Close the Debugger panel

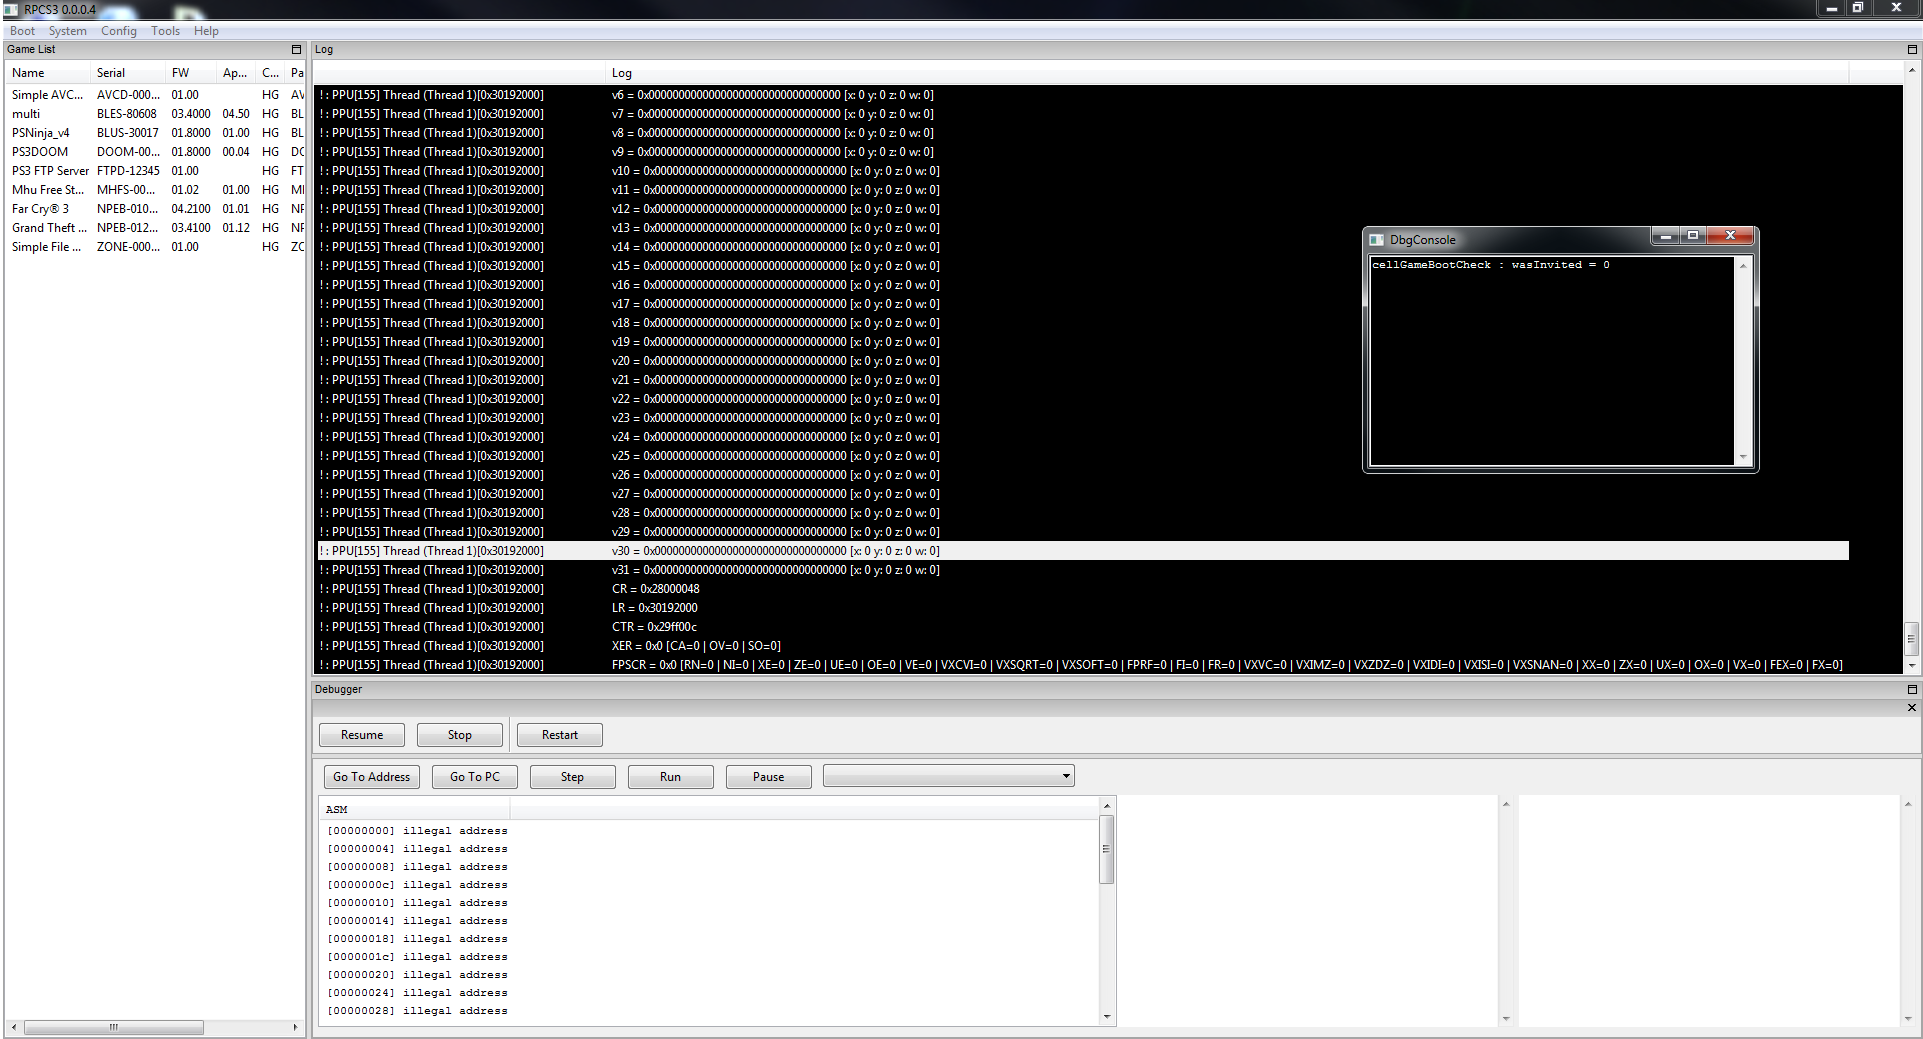click(1912, 708)
